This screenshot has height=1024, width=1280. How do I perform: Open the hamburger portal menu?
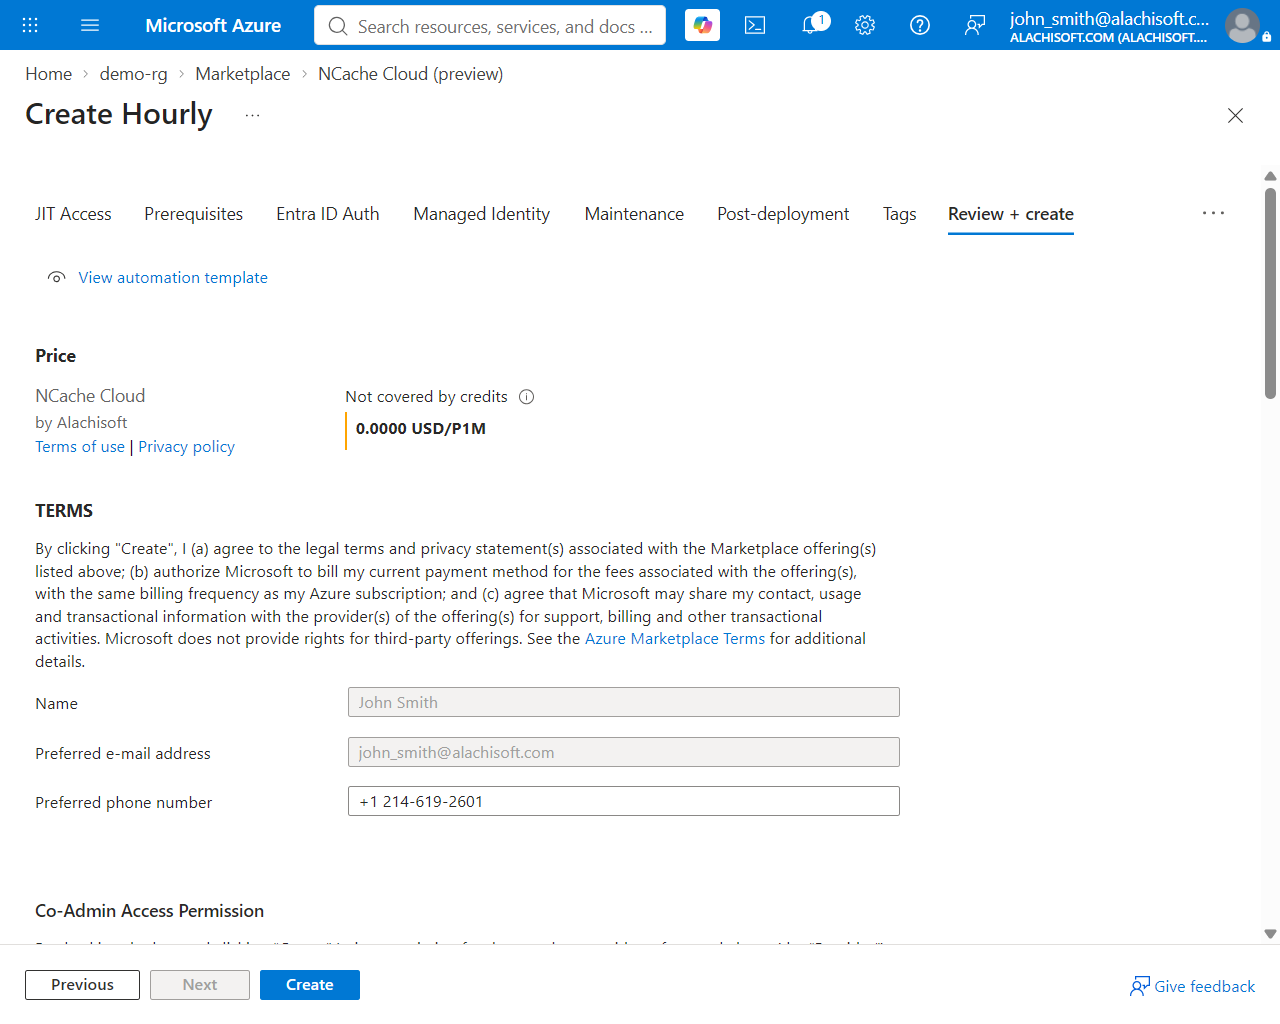coord(90,25)
